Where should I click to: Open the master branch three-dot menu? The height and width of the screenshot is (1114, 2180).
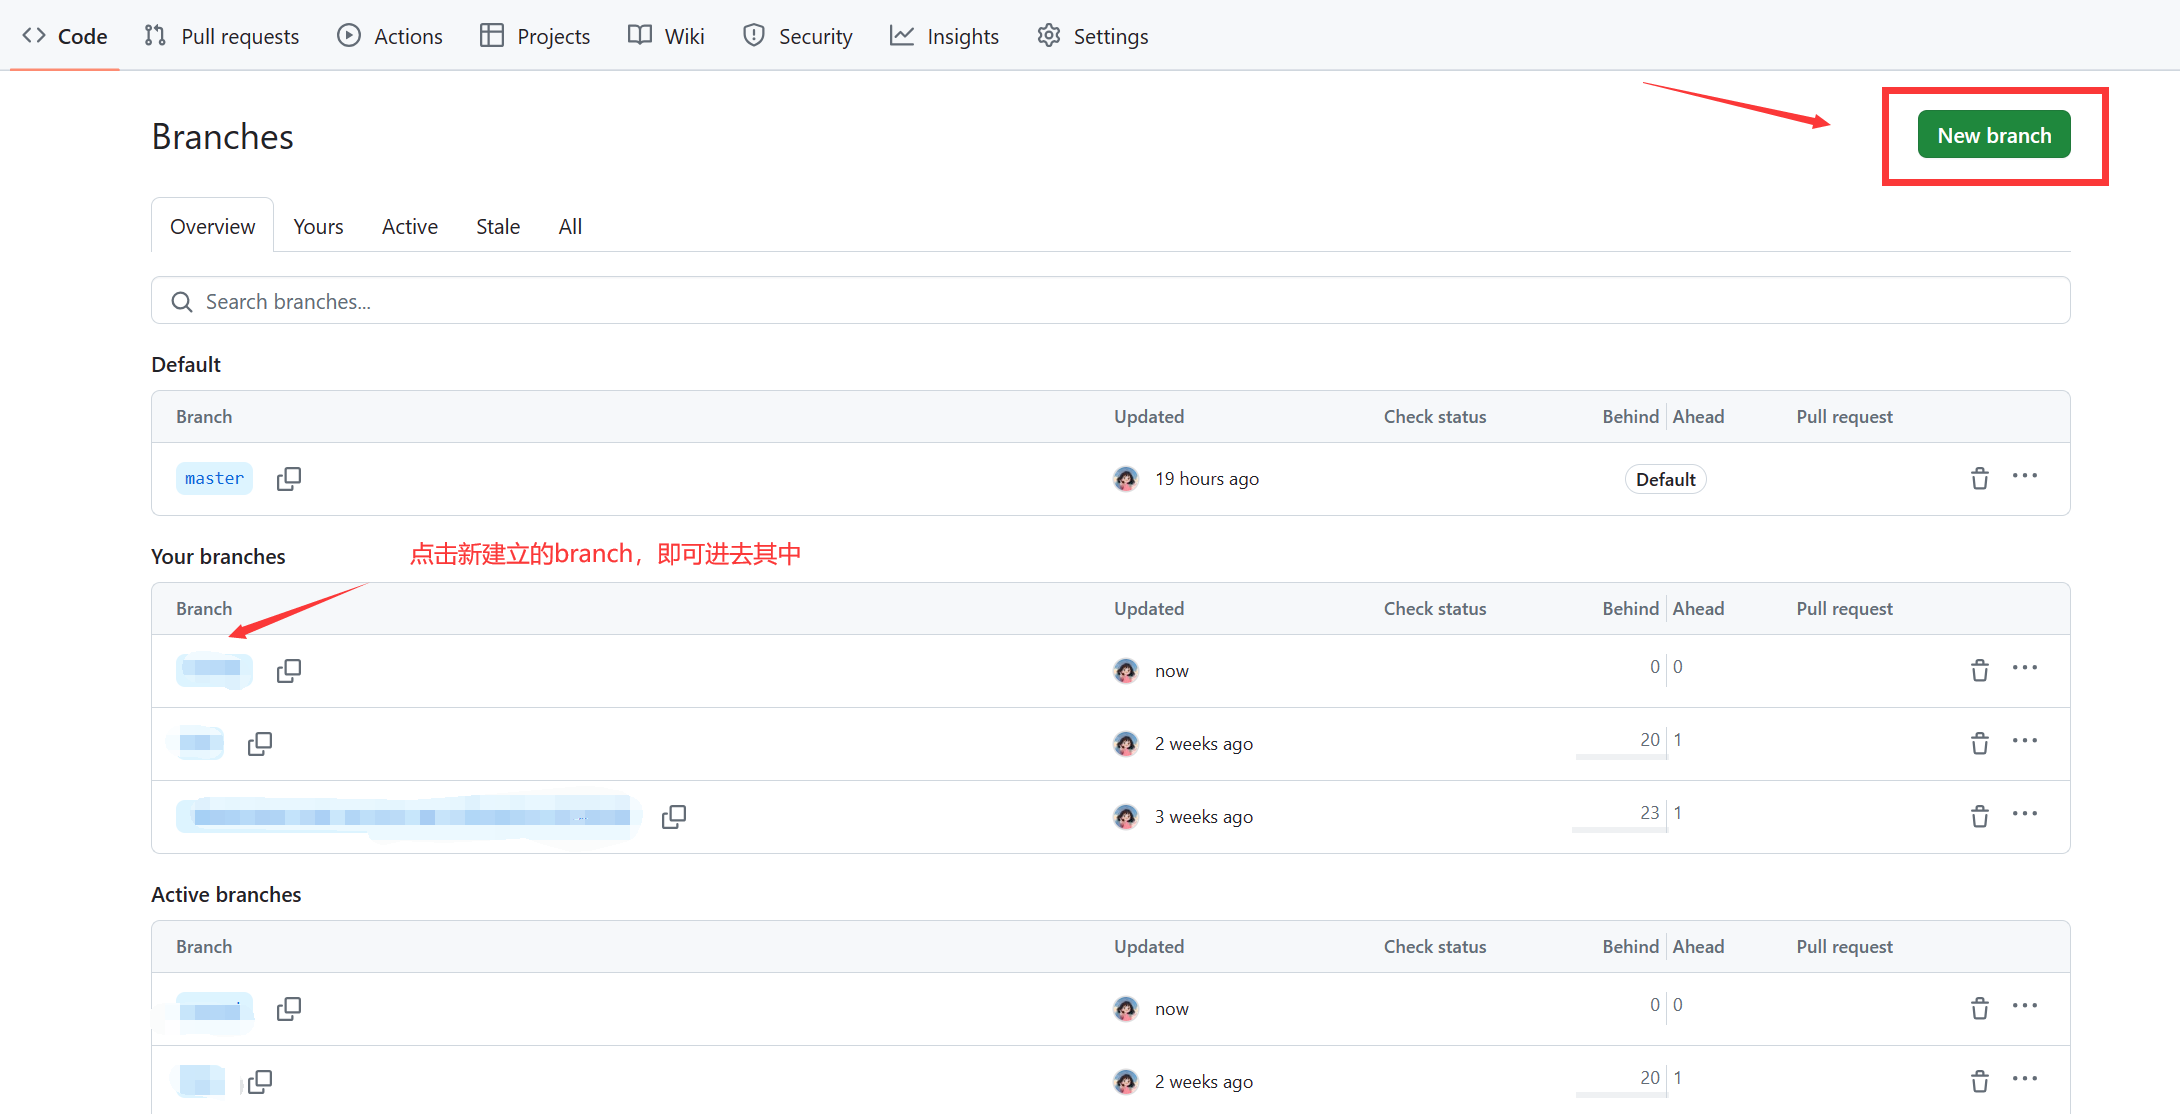pos(2024,477)
